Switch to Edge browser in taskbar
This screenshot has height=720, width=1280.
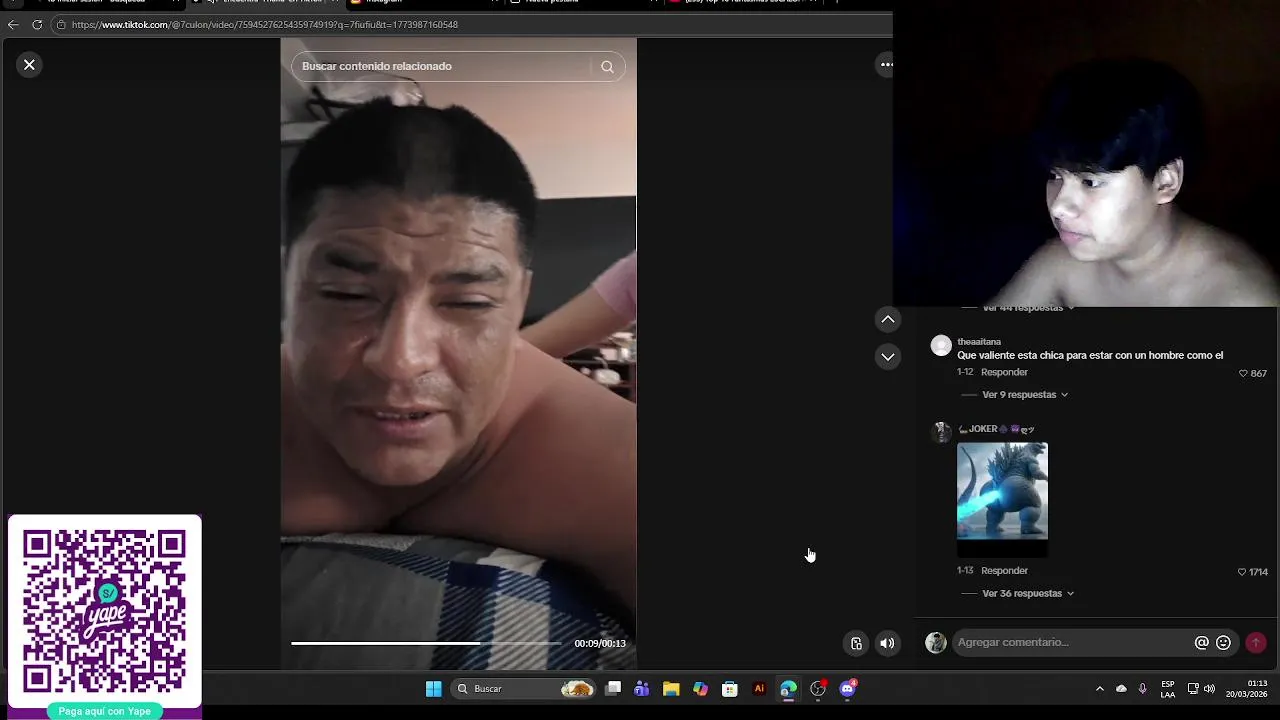point(788,689)
